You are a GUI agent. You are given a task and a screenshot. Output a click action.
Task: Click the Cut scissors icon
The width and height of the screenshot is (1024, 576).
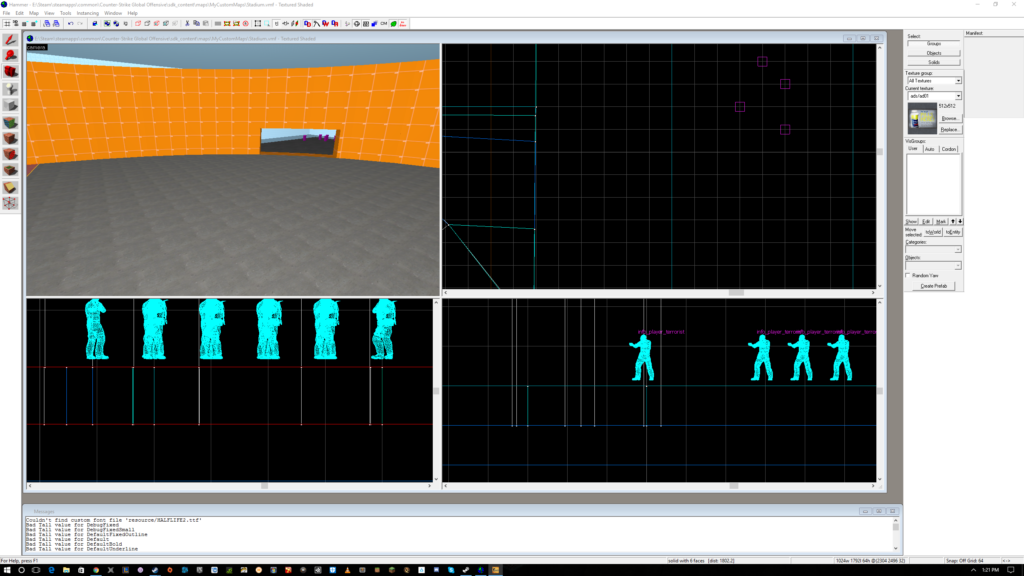[x=187, y=24]
